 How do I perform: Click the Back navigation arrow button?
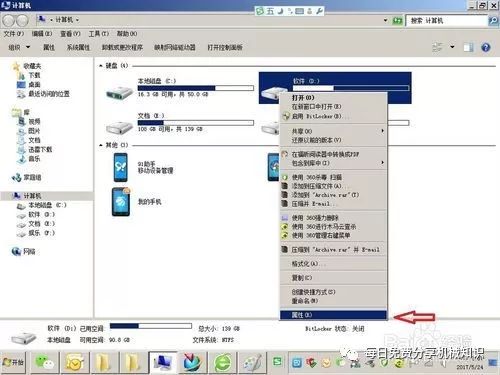coord(9,21)
